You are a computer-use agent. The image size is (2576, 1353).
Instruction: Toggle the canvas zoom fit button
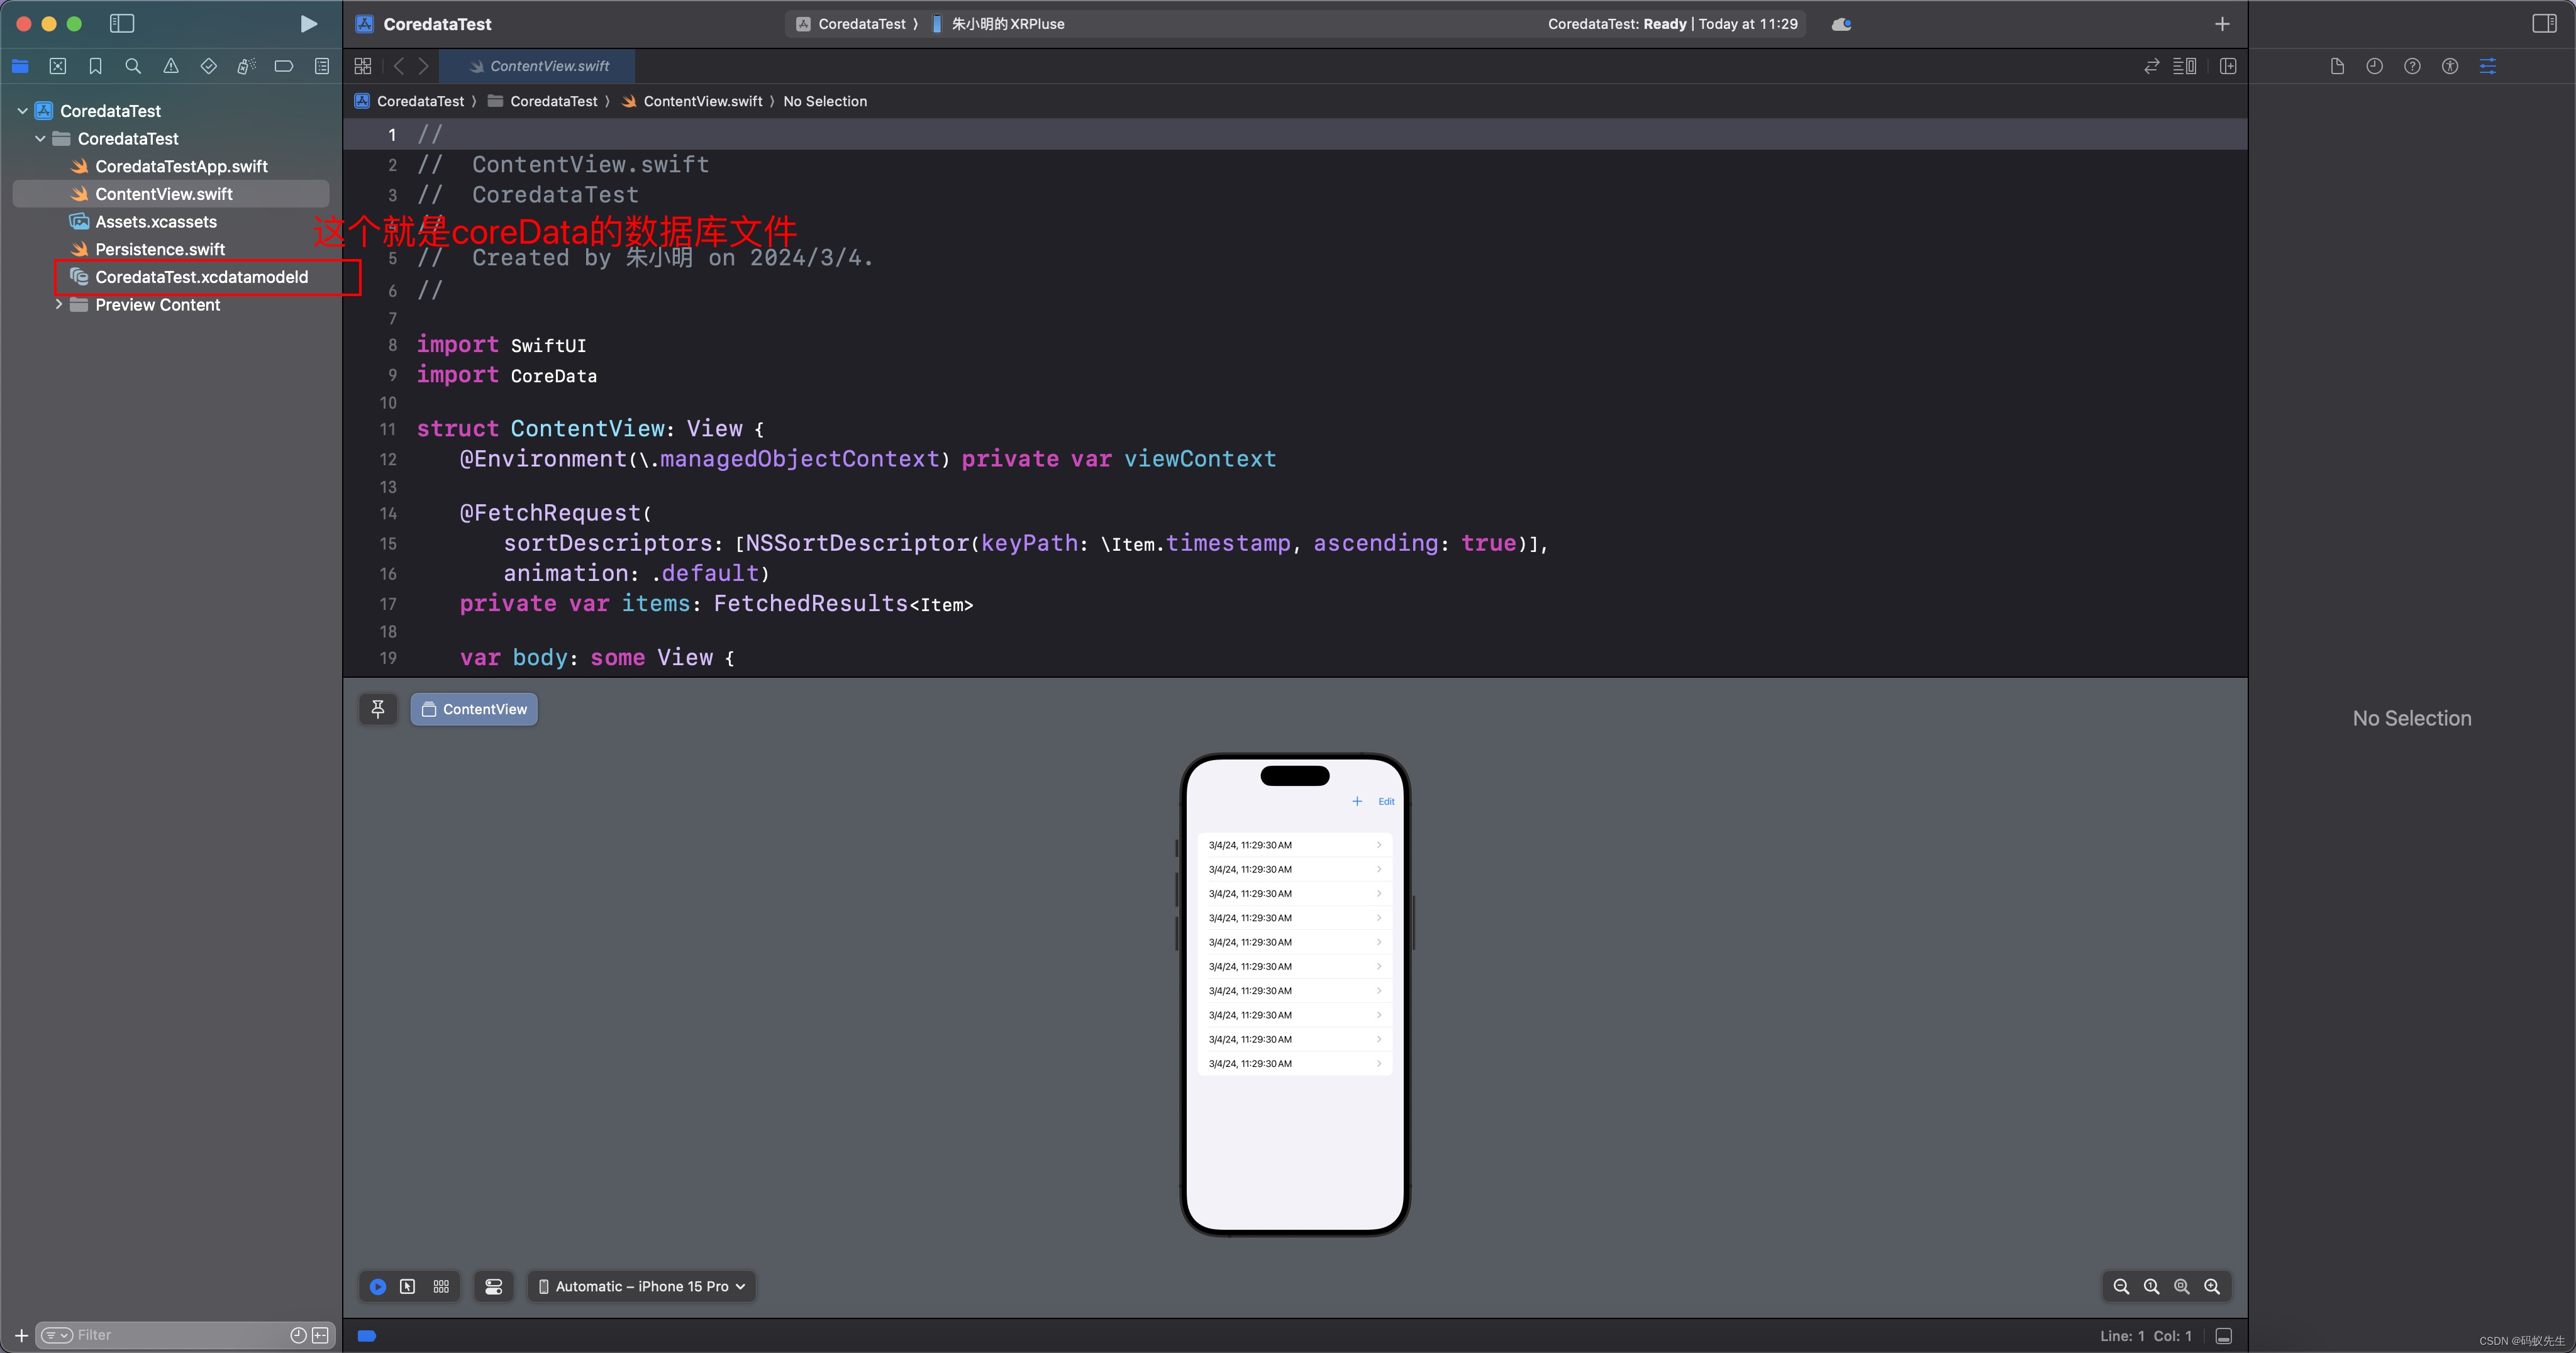[2182, 1286]
